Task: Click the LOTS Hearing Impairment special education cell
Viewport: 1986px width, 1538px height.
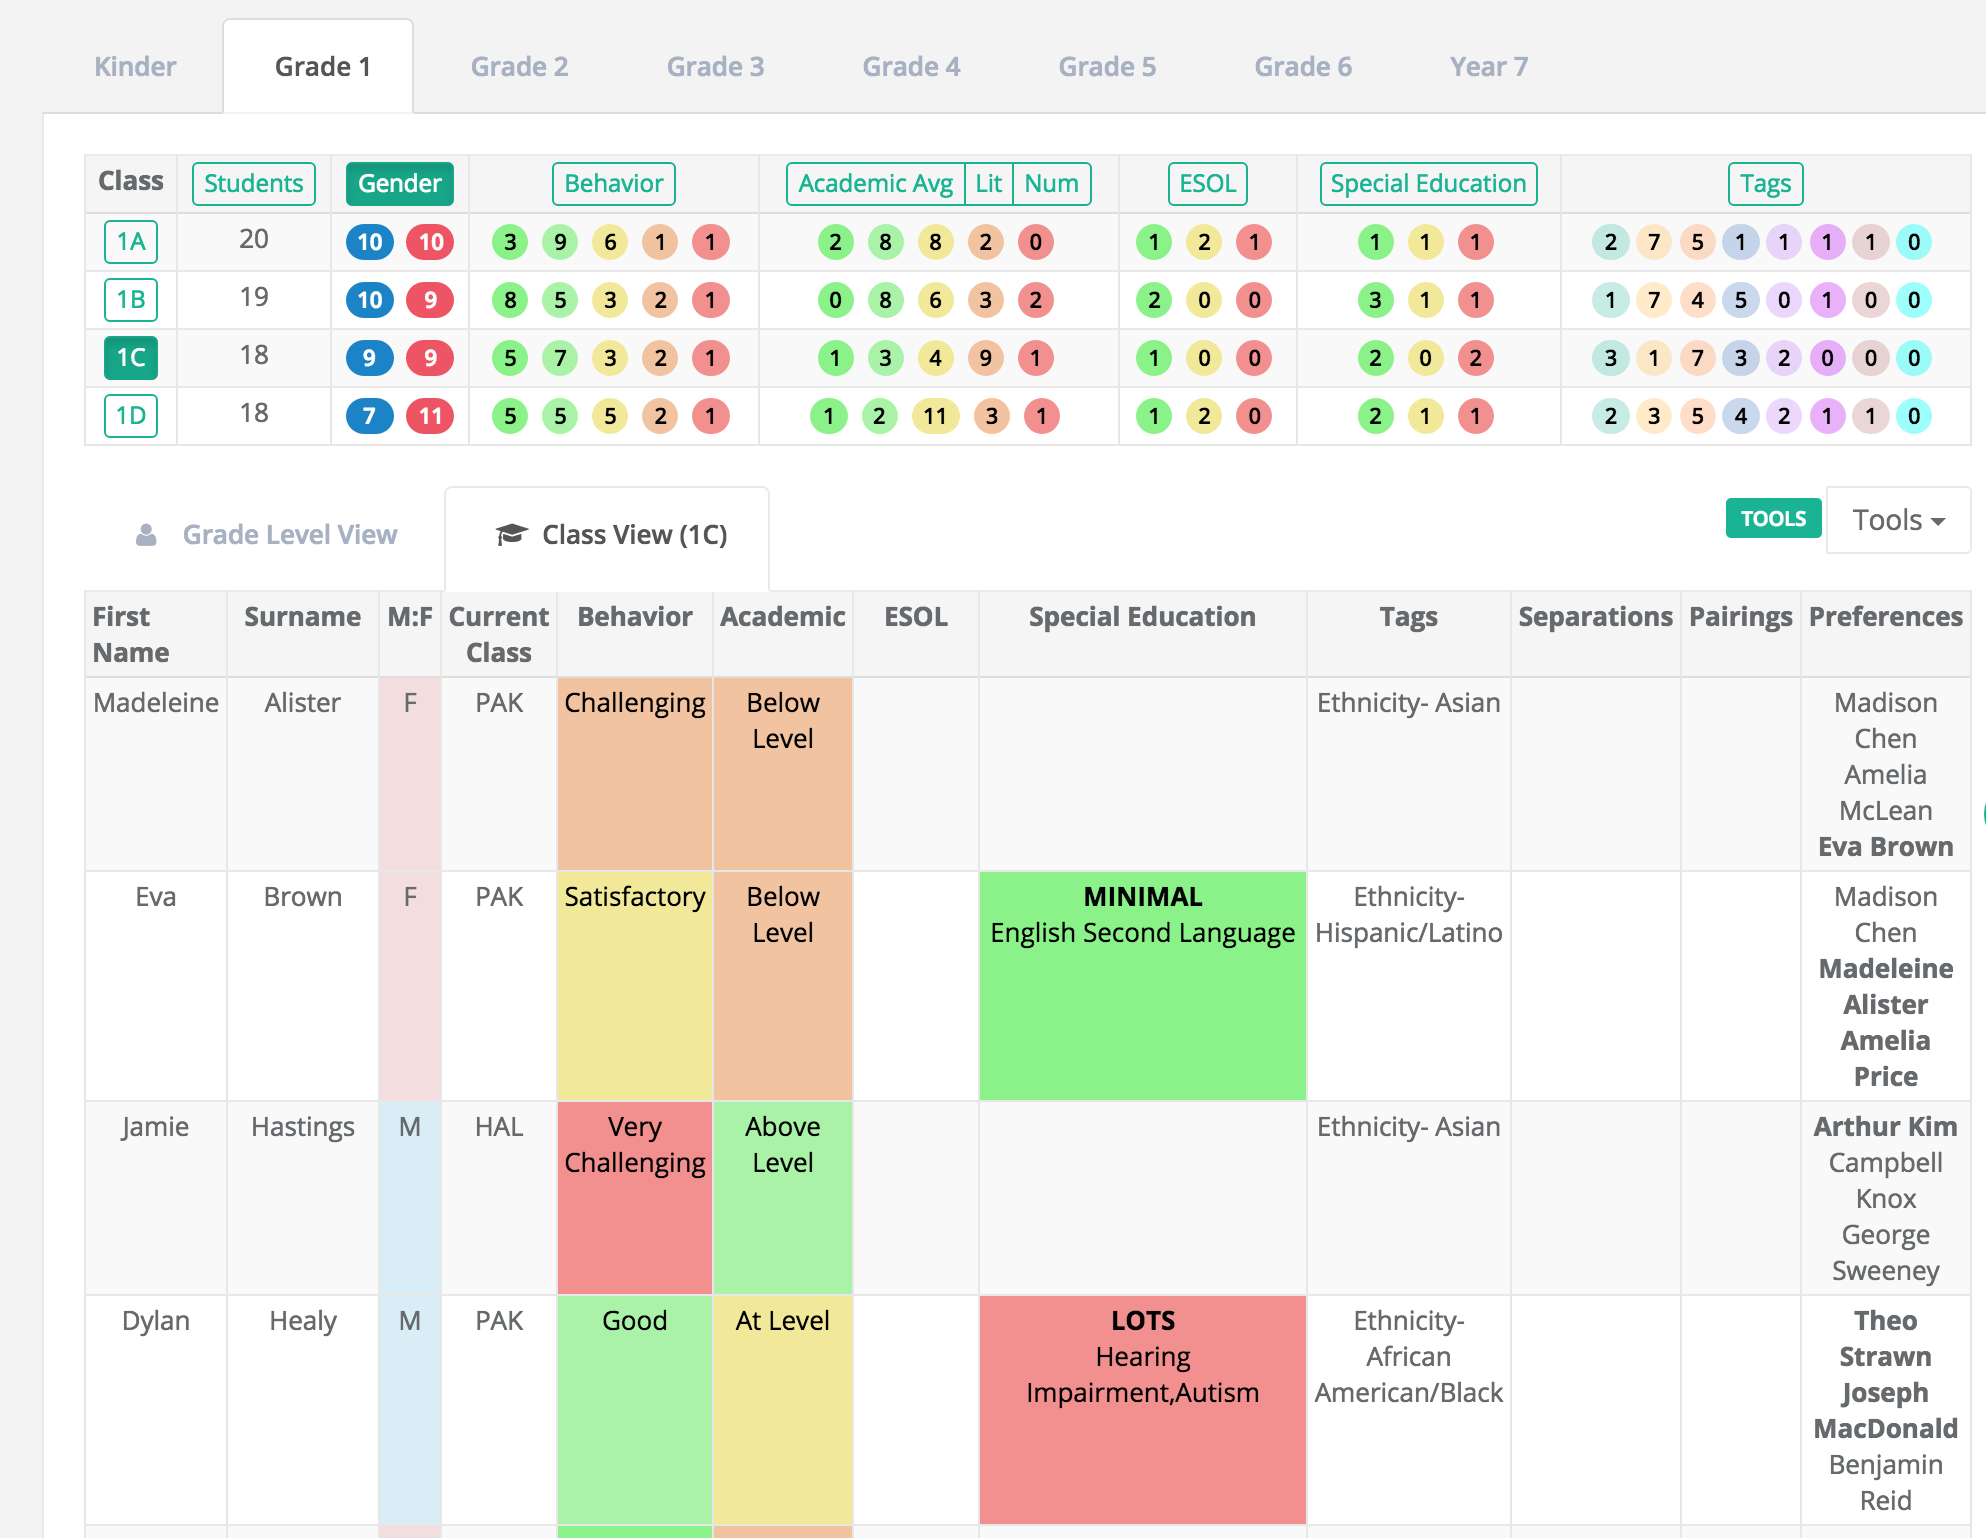Action: 1143,1410
